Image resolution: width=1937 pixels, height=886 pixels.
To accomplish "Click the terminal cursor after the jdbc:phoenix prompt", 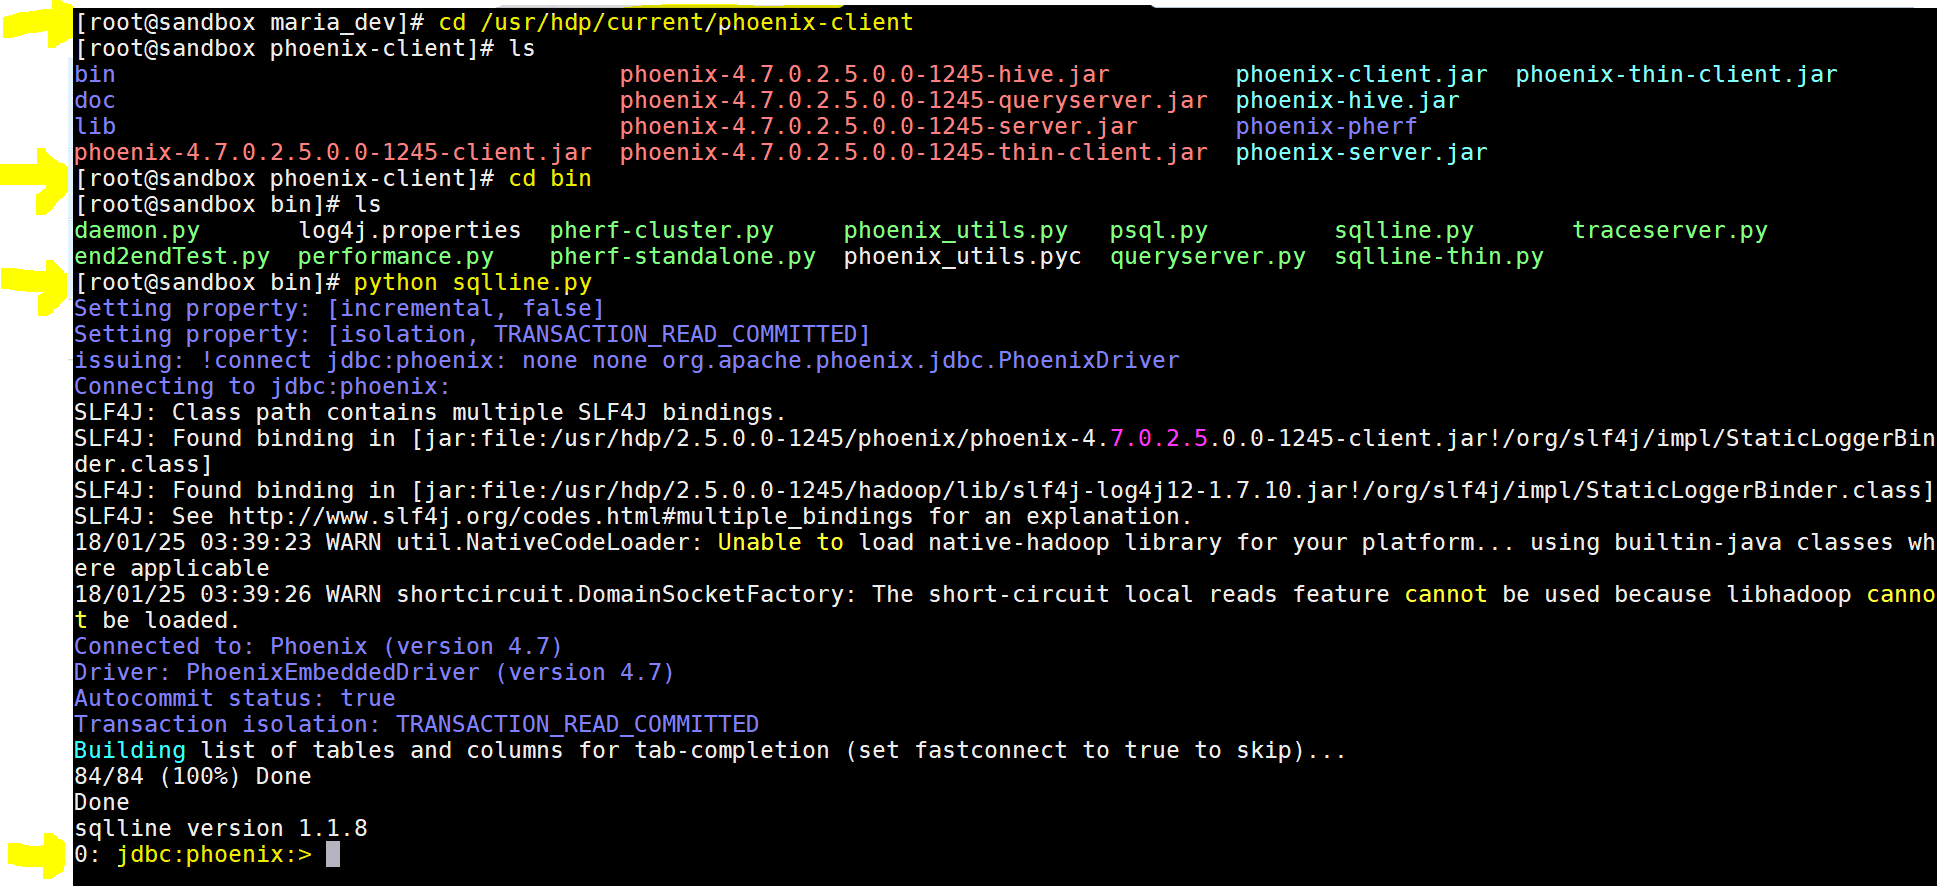I will pos(333,854).
